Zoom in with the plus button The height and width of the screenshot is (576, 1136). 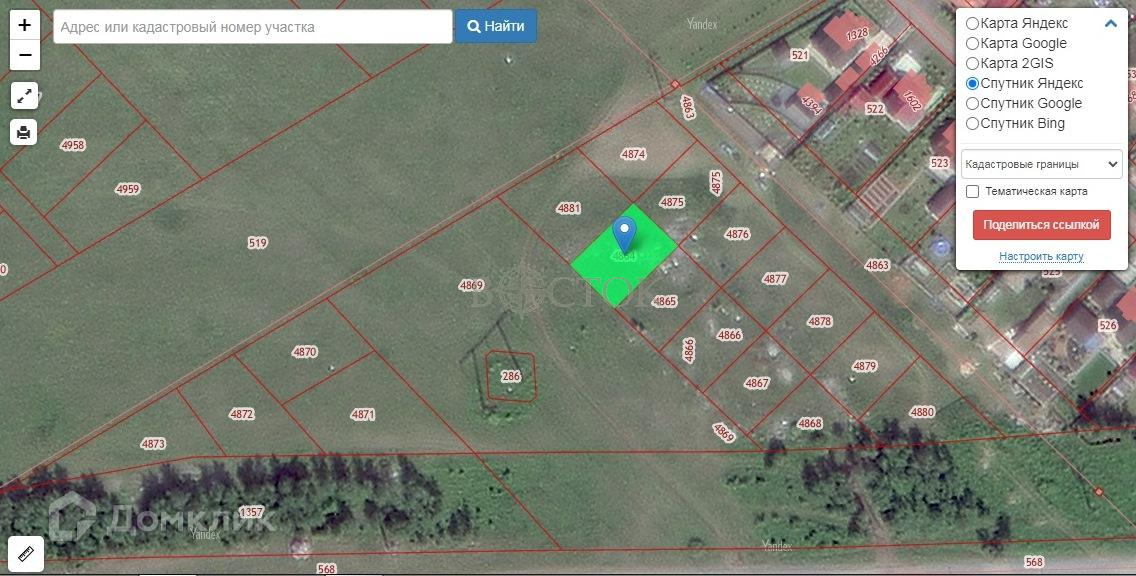pyautogui.click(x=25, y=25)
